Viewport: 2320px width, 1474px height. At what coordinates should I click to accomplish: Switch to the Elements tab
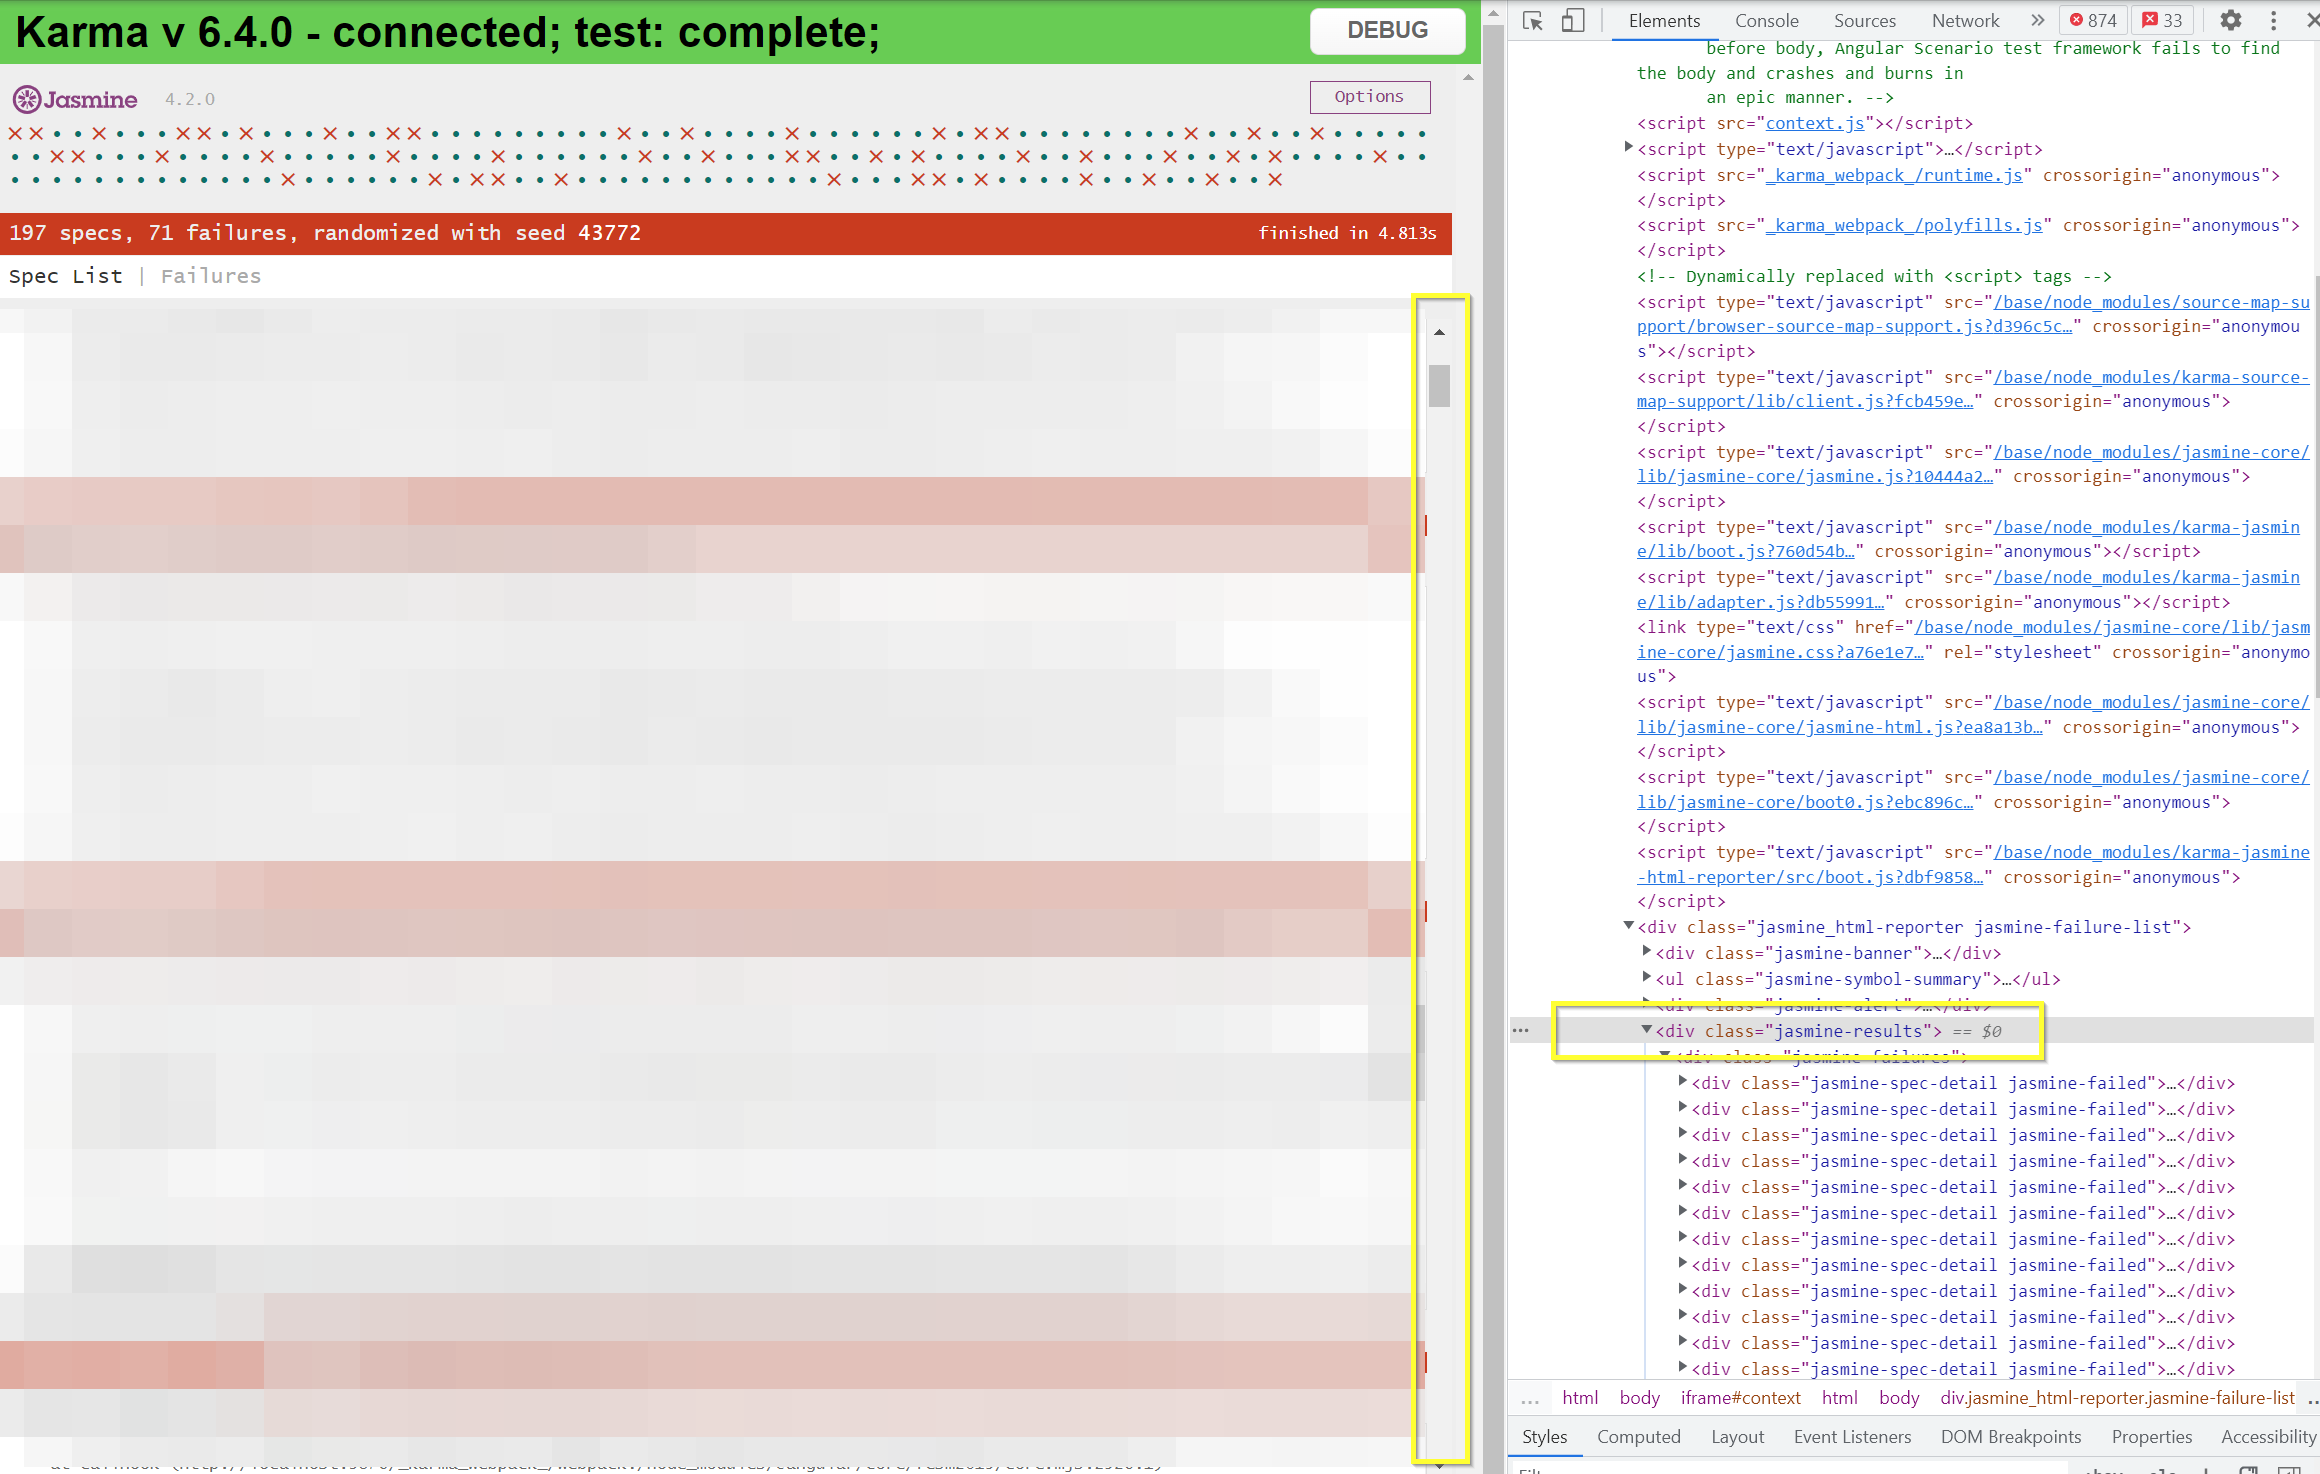point(1664,20)
